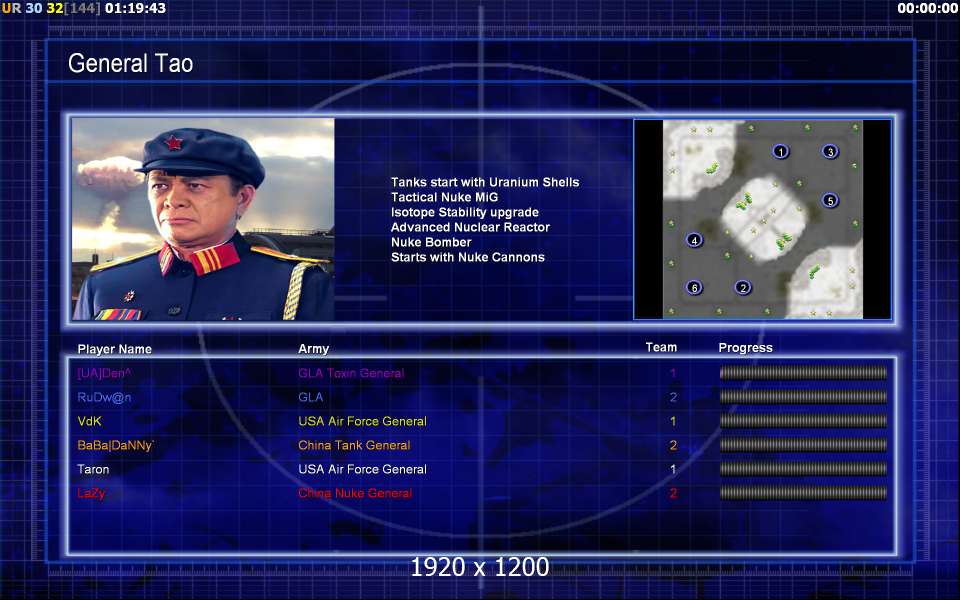
Task: Select the "Advanced Nuclear Reactor" text
Action: pyautogui.click(x=470, y=227)
